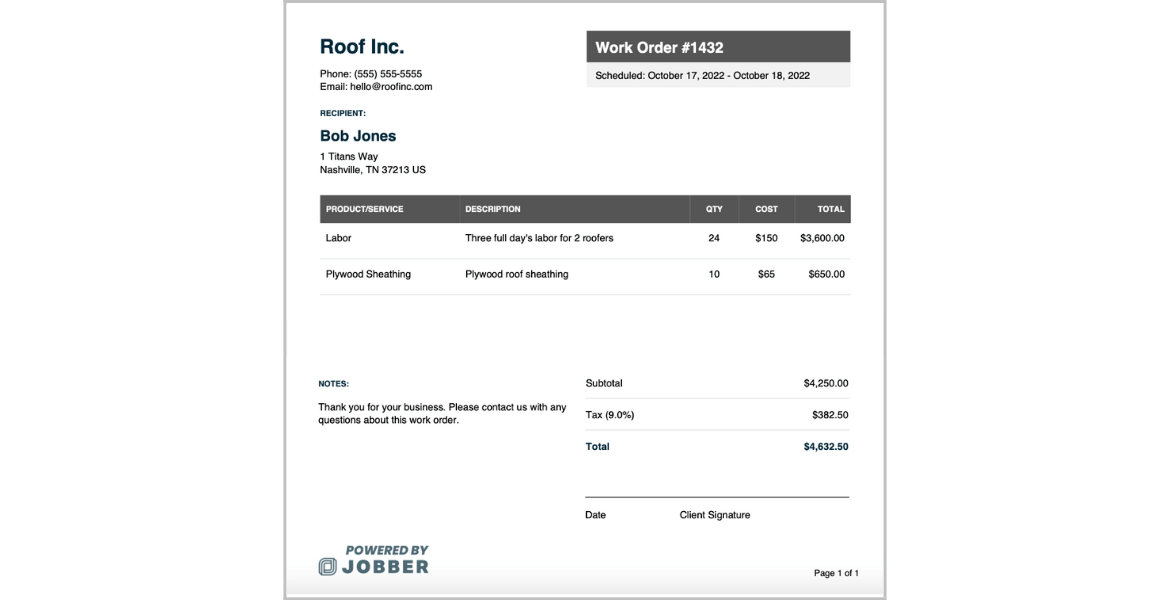The image size is (1170, 600).
Task: Click the Jobber logo icon
Action: tap(327, 567)
